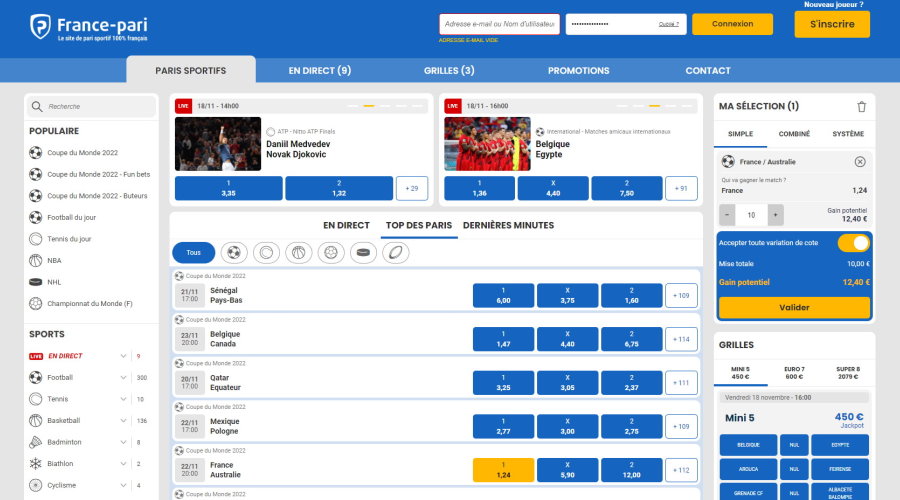900x500 pixels.
Task: Pick draw 3,05 for Qatar Equateur
Action: (x=567, y=383)
